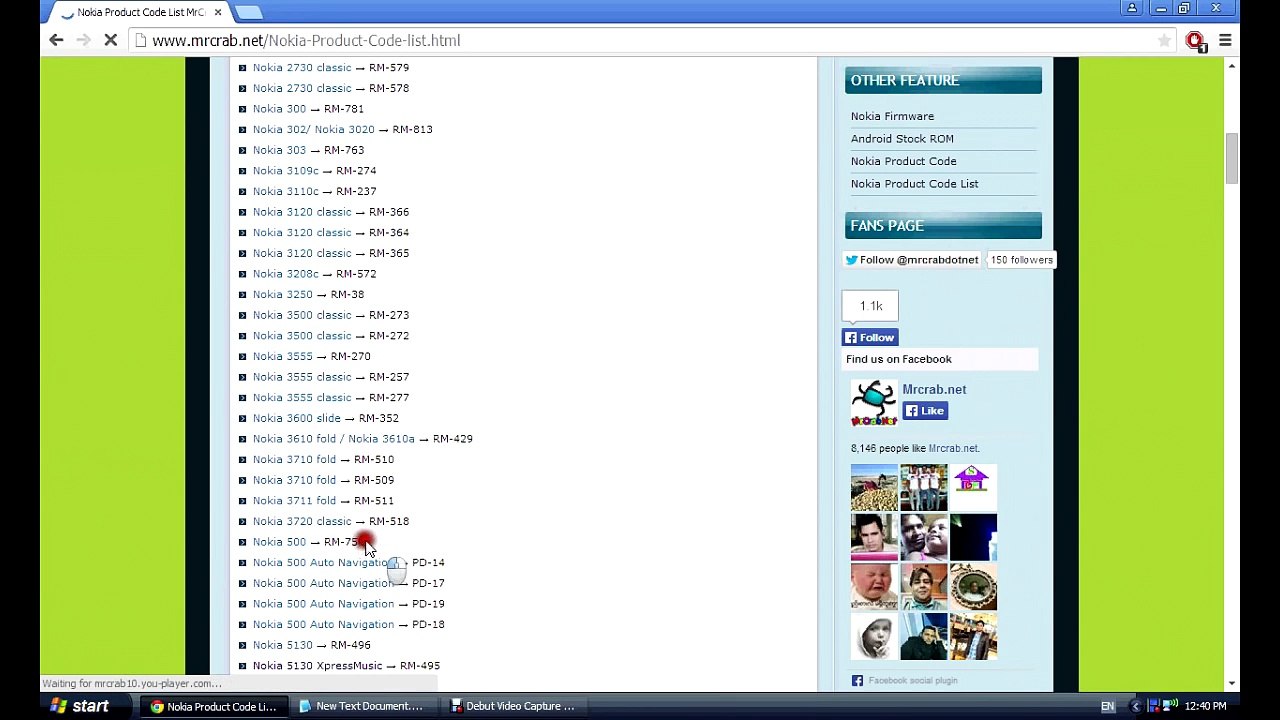Open the Nokia Product Code List sidebar link
The width and height of the screenshot is (1280, 720).
[914, 184]
